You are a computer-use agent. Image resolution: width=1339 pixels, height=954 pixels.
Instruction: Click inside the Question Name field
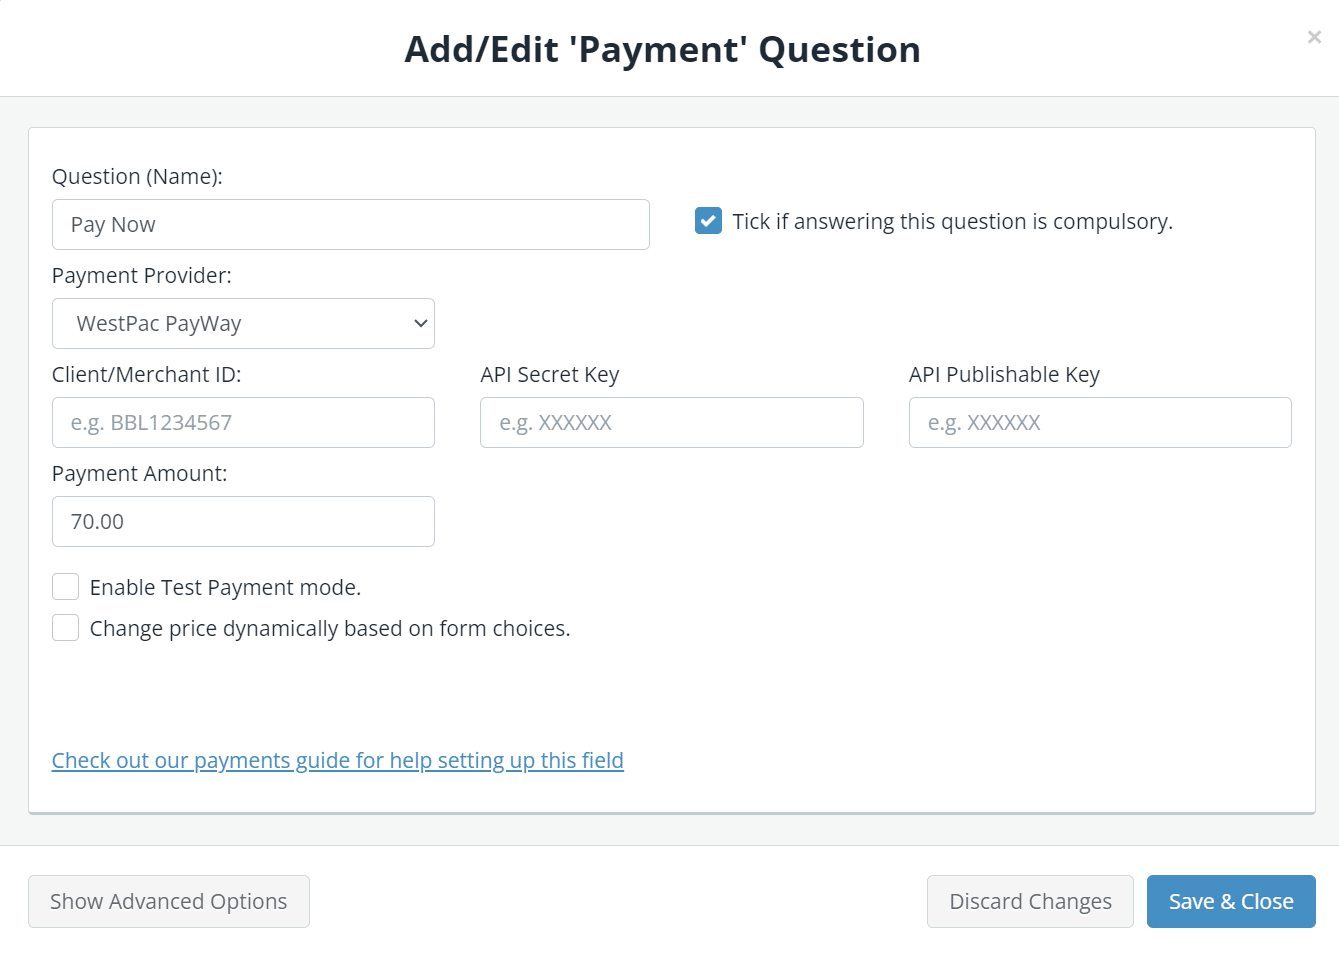(x=350, y=224)
